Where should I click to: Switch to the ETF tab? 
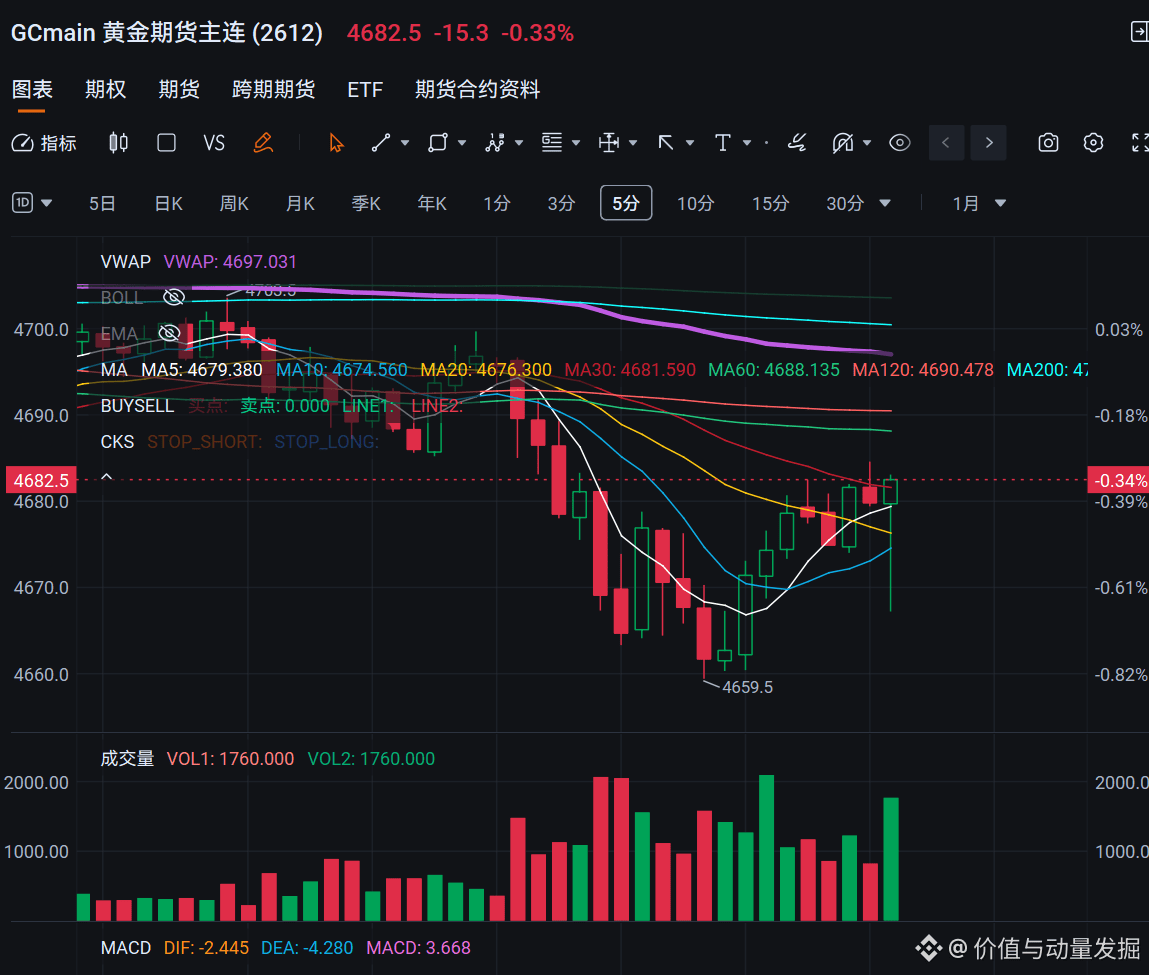(x=365, y=89)
